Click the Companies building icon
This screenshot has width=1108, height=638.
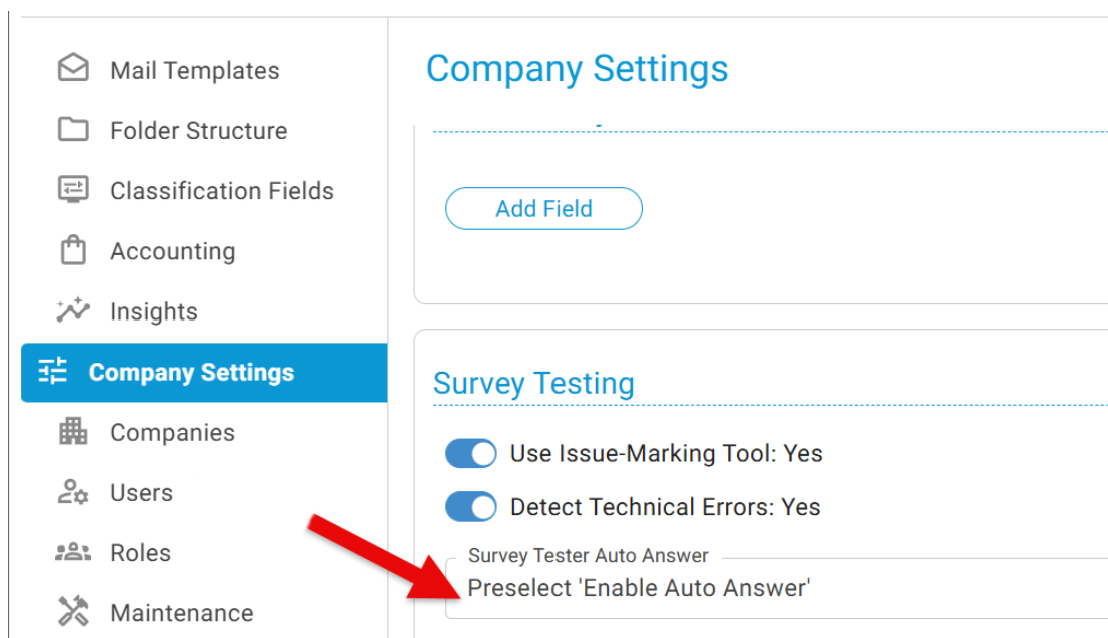pyautogui.click(x=73, y=432)
